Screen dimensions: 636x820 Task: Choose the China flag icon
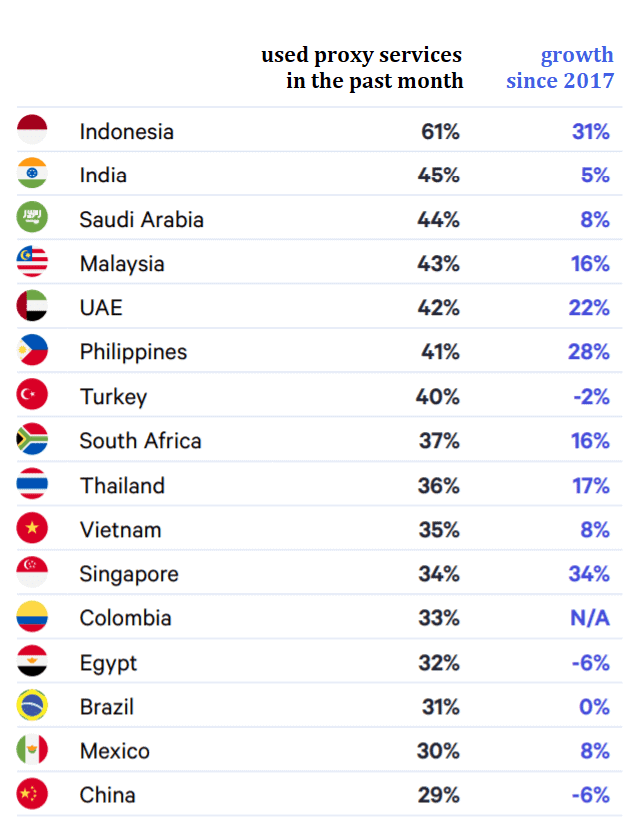pos(32,794)
